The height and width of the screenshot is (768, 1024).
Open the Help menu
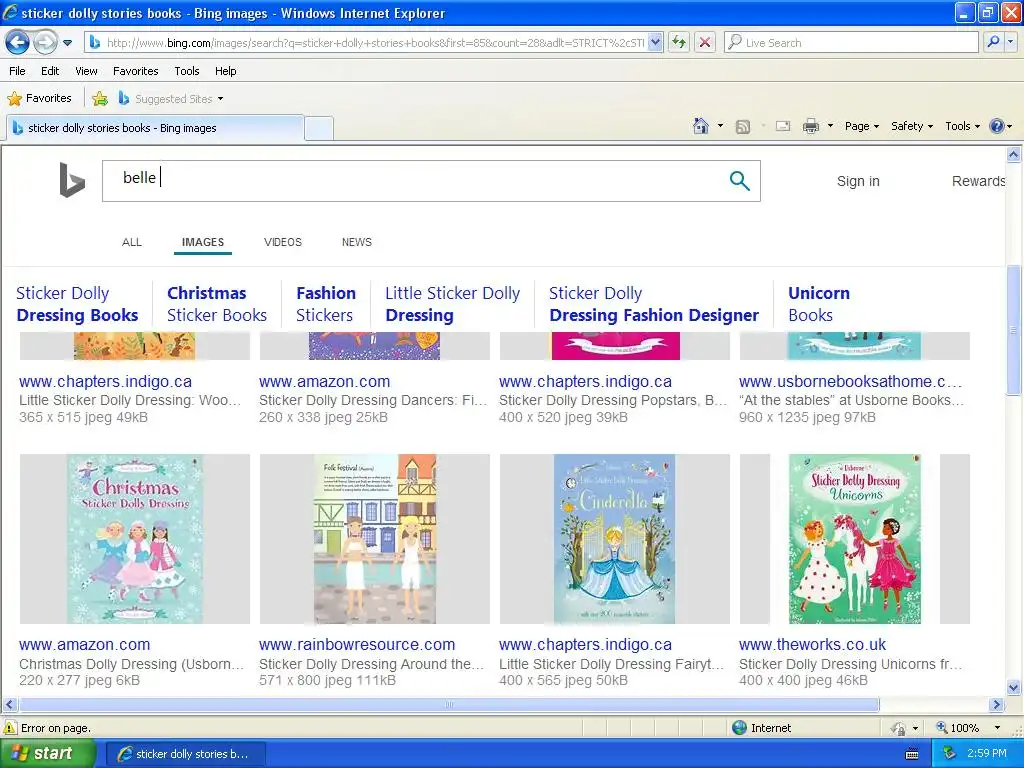pos(226,71)
